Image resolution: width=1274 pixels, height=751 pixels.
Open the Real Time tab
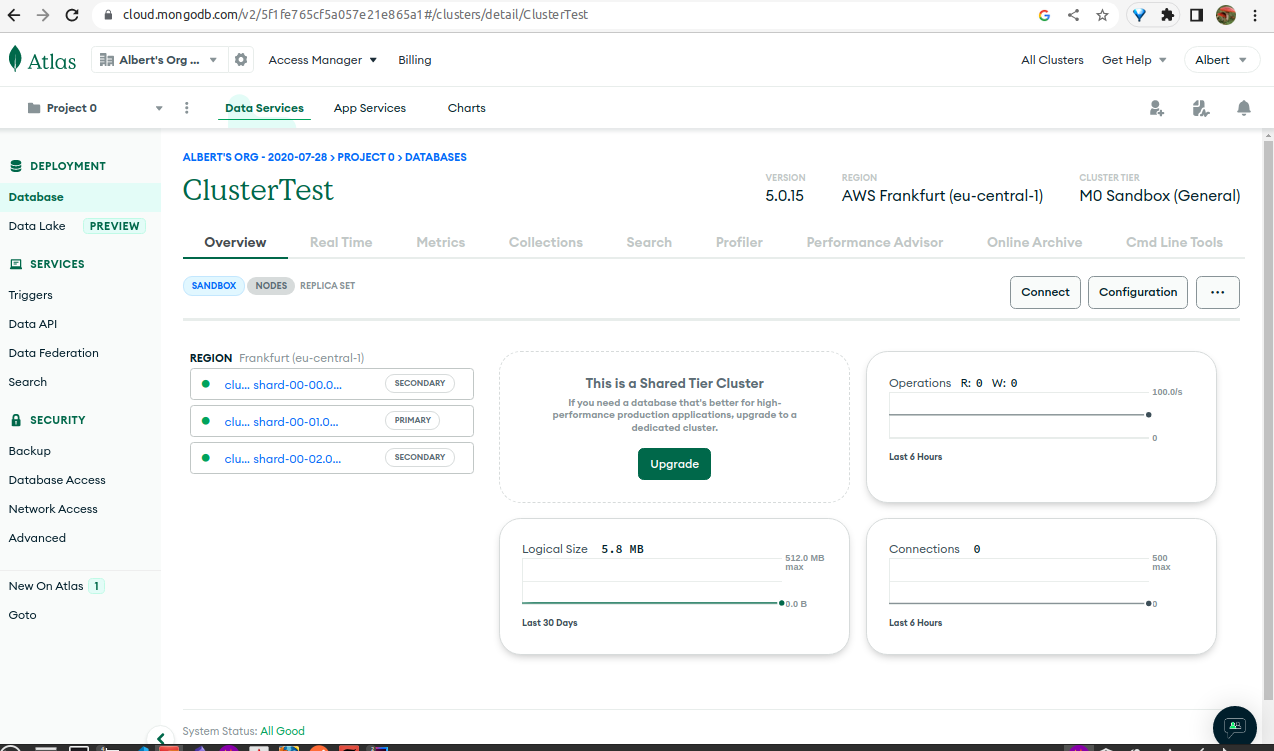point(341,242)
